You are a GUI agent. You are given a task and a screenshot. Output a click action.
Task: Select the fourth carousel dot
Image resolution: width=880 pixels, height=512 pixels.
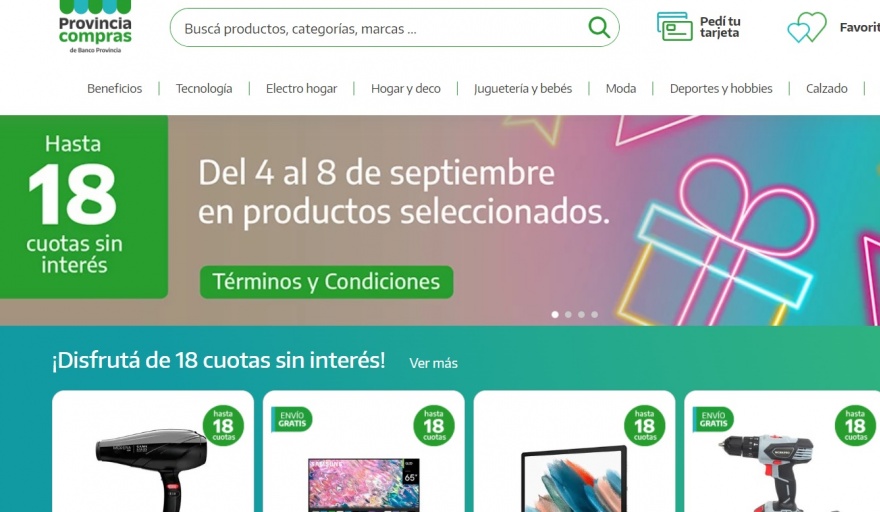[594, 314]
